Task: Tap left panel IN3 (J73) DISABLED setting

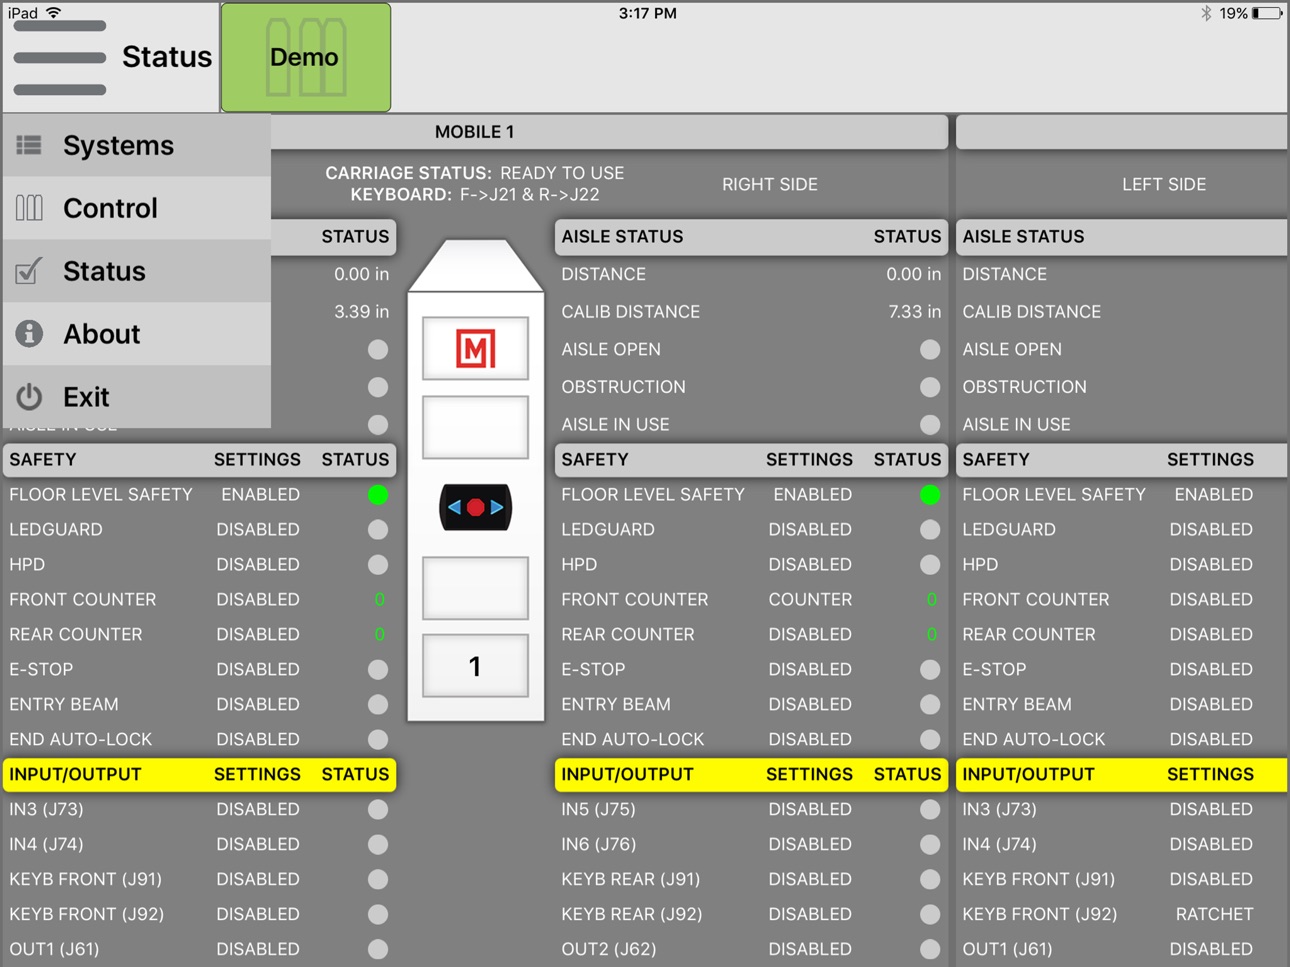Action: click(x=258, y=809)
